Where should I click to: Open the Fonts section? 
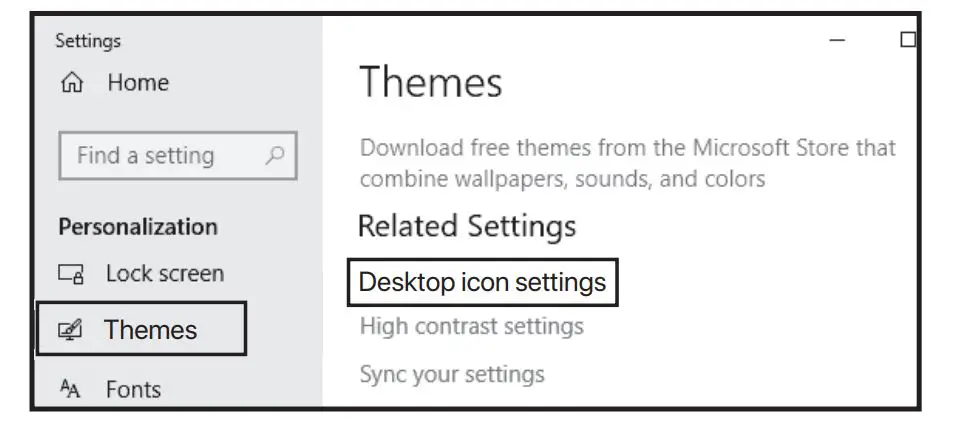[133, 388]
